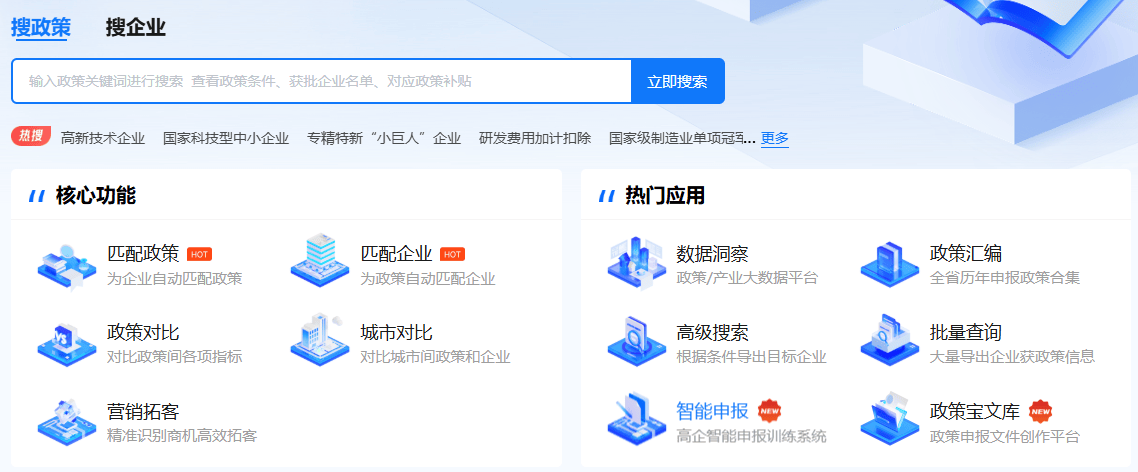Open the 匹配企业 building icon
Screen dimensions: 1138x472
point(320,263)
